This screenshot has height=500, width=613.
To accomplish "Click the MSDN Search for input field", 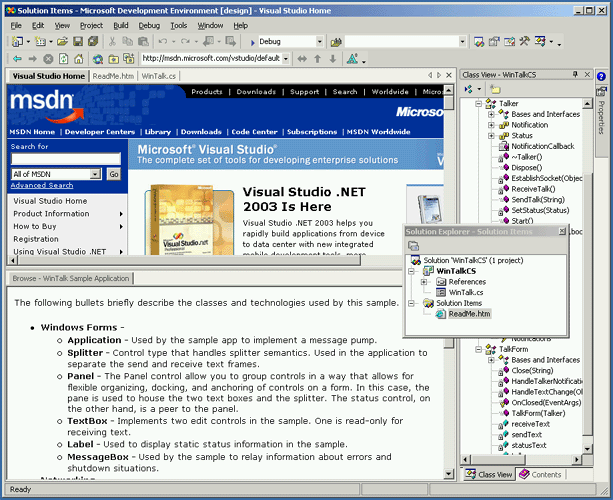I will [x=66, y=159].
